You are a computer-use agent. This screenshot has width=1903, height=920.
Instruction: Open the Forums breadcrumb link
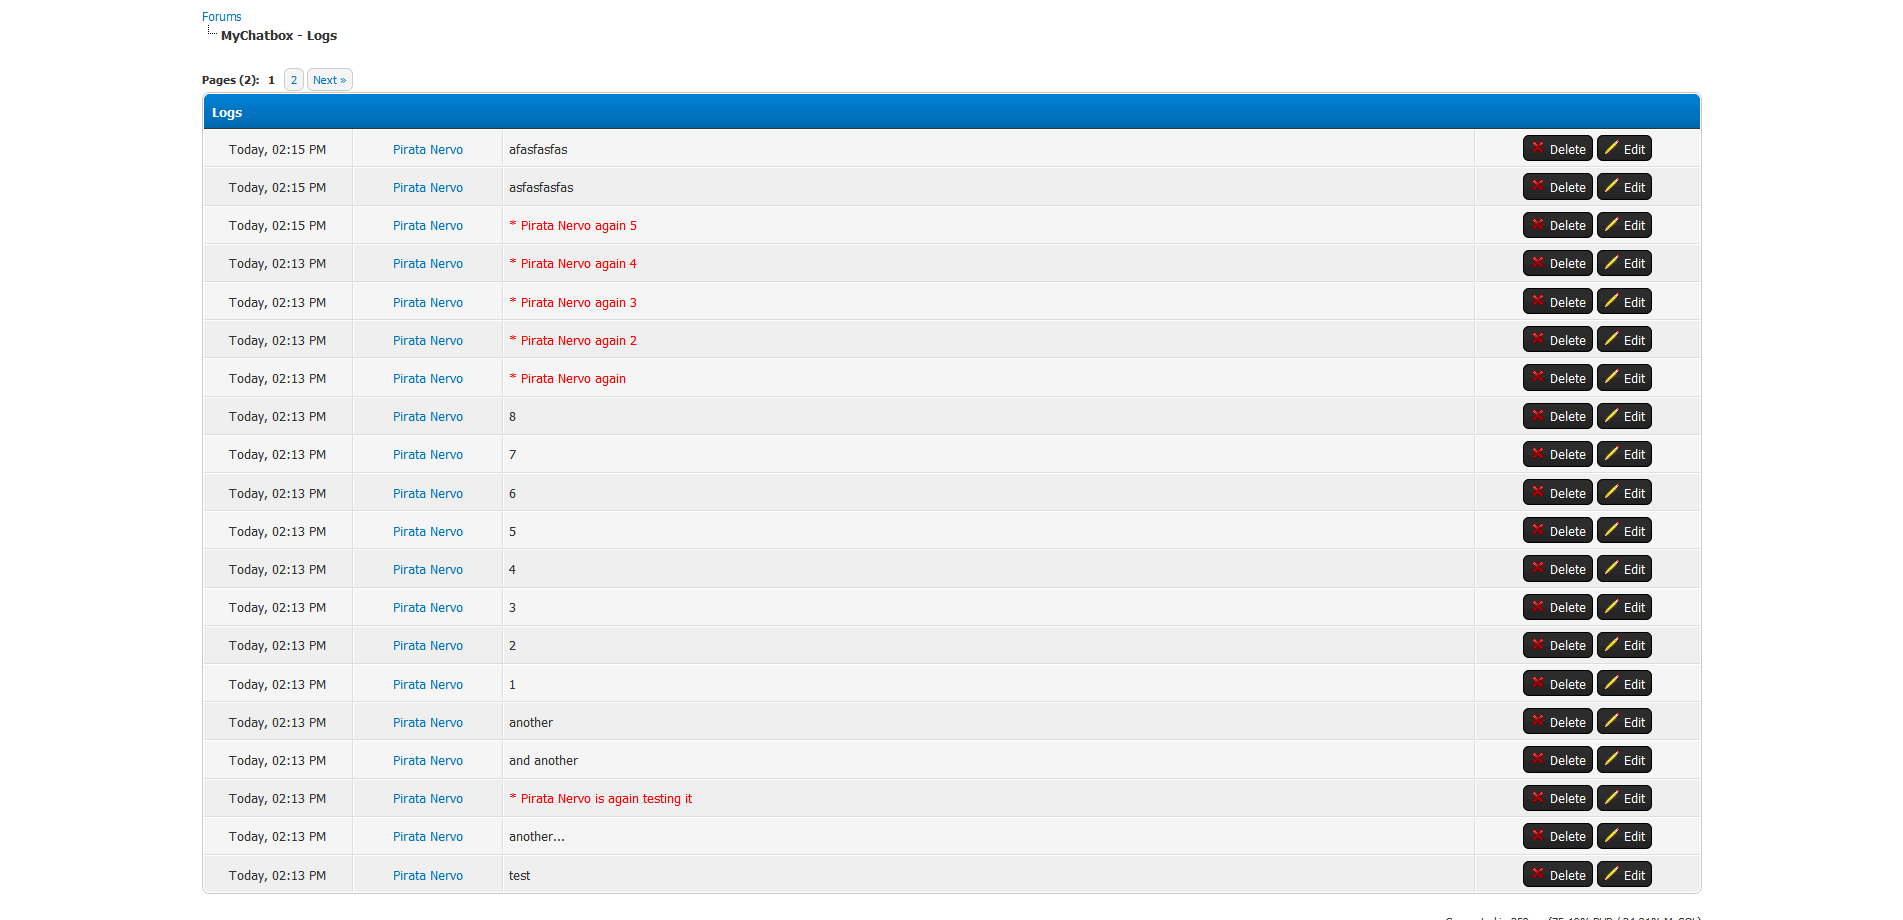pos(221,17)
